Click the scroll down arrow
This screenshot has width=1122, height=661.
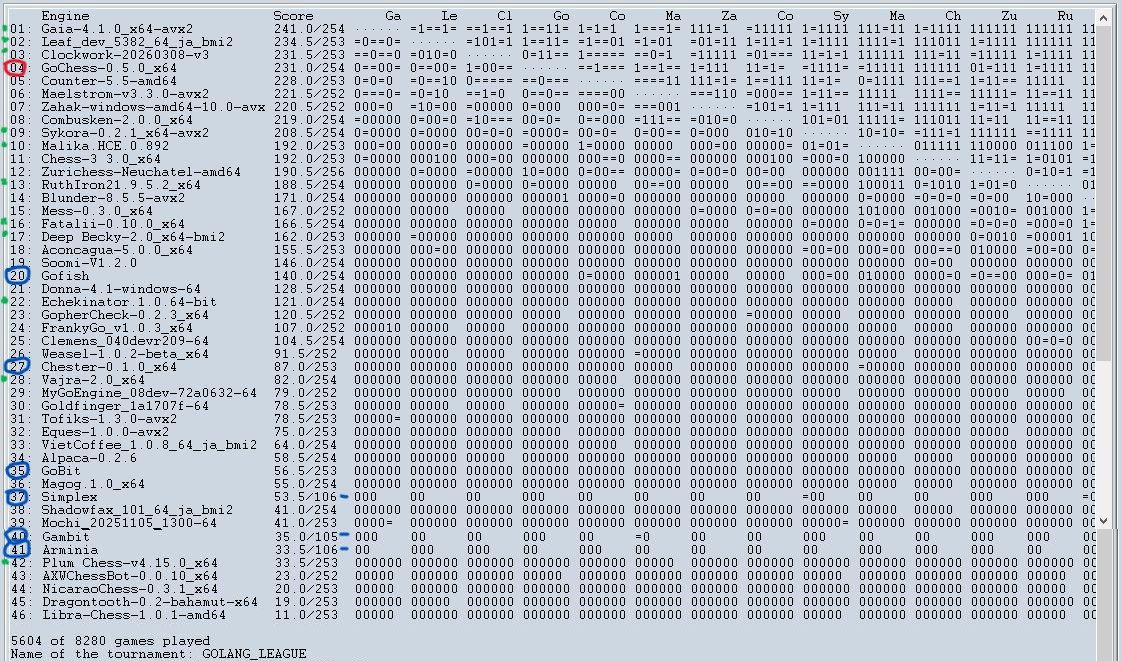point(1103,521)
